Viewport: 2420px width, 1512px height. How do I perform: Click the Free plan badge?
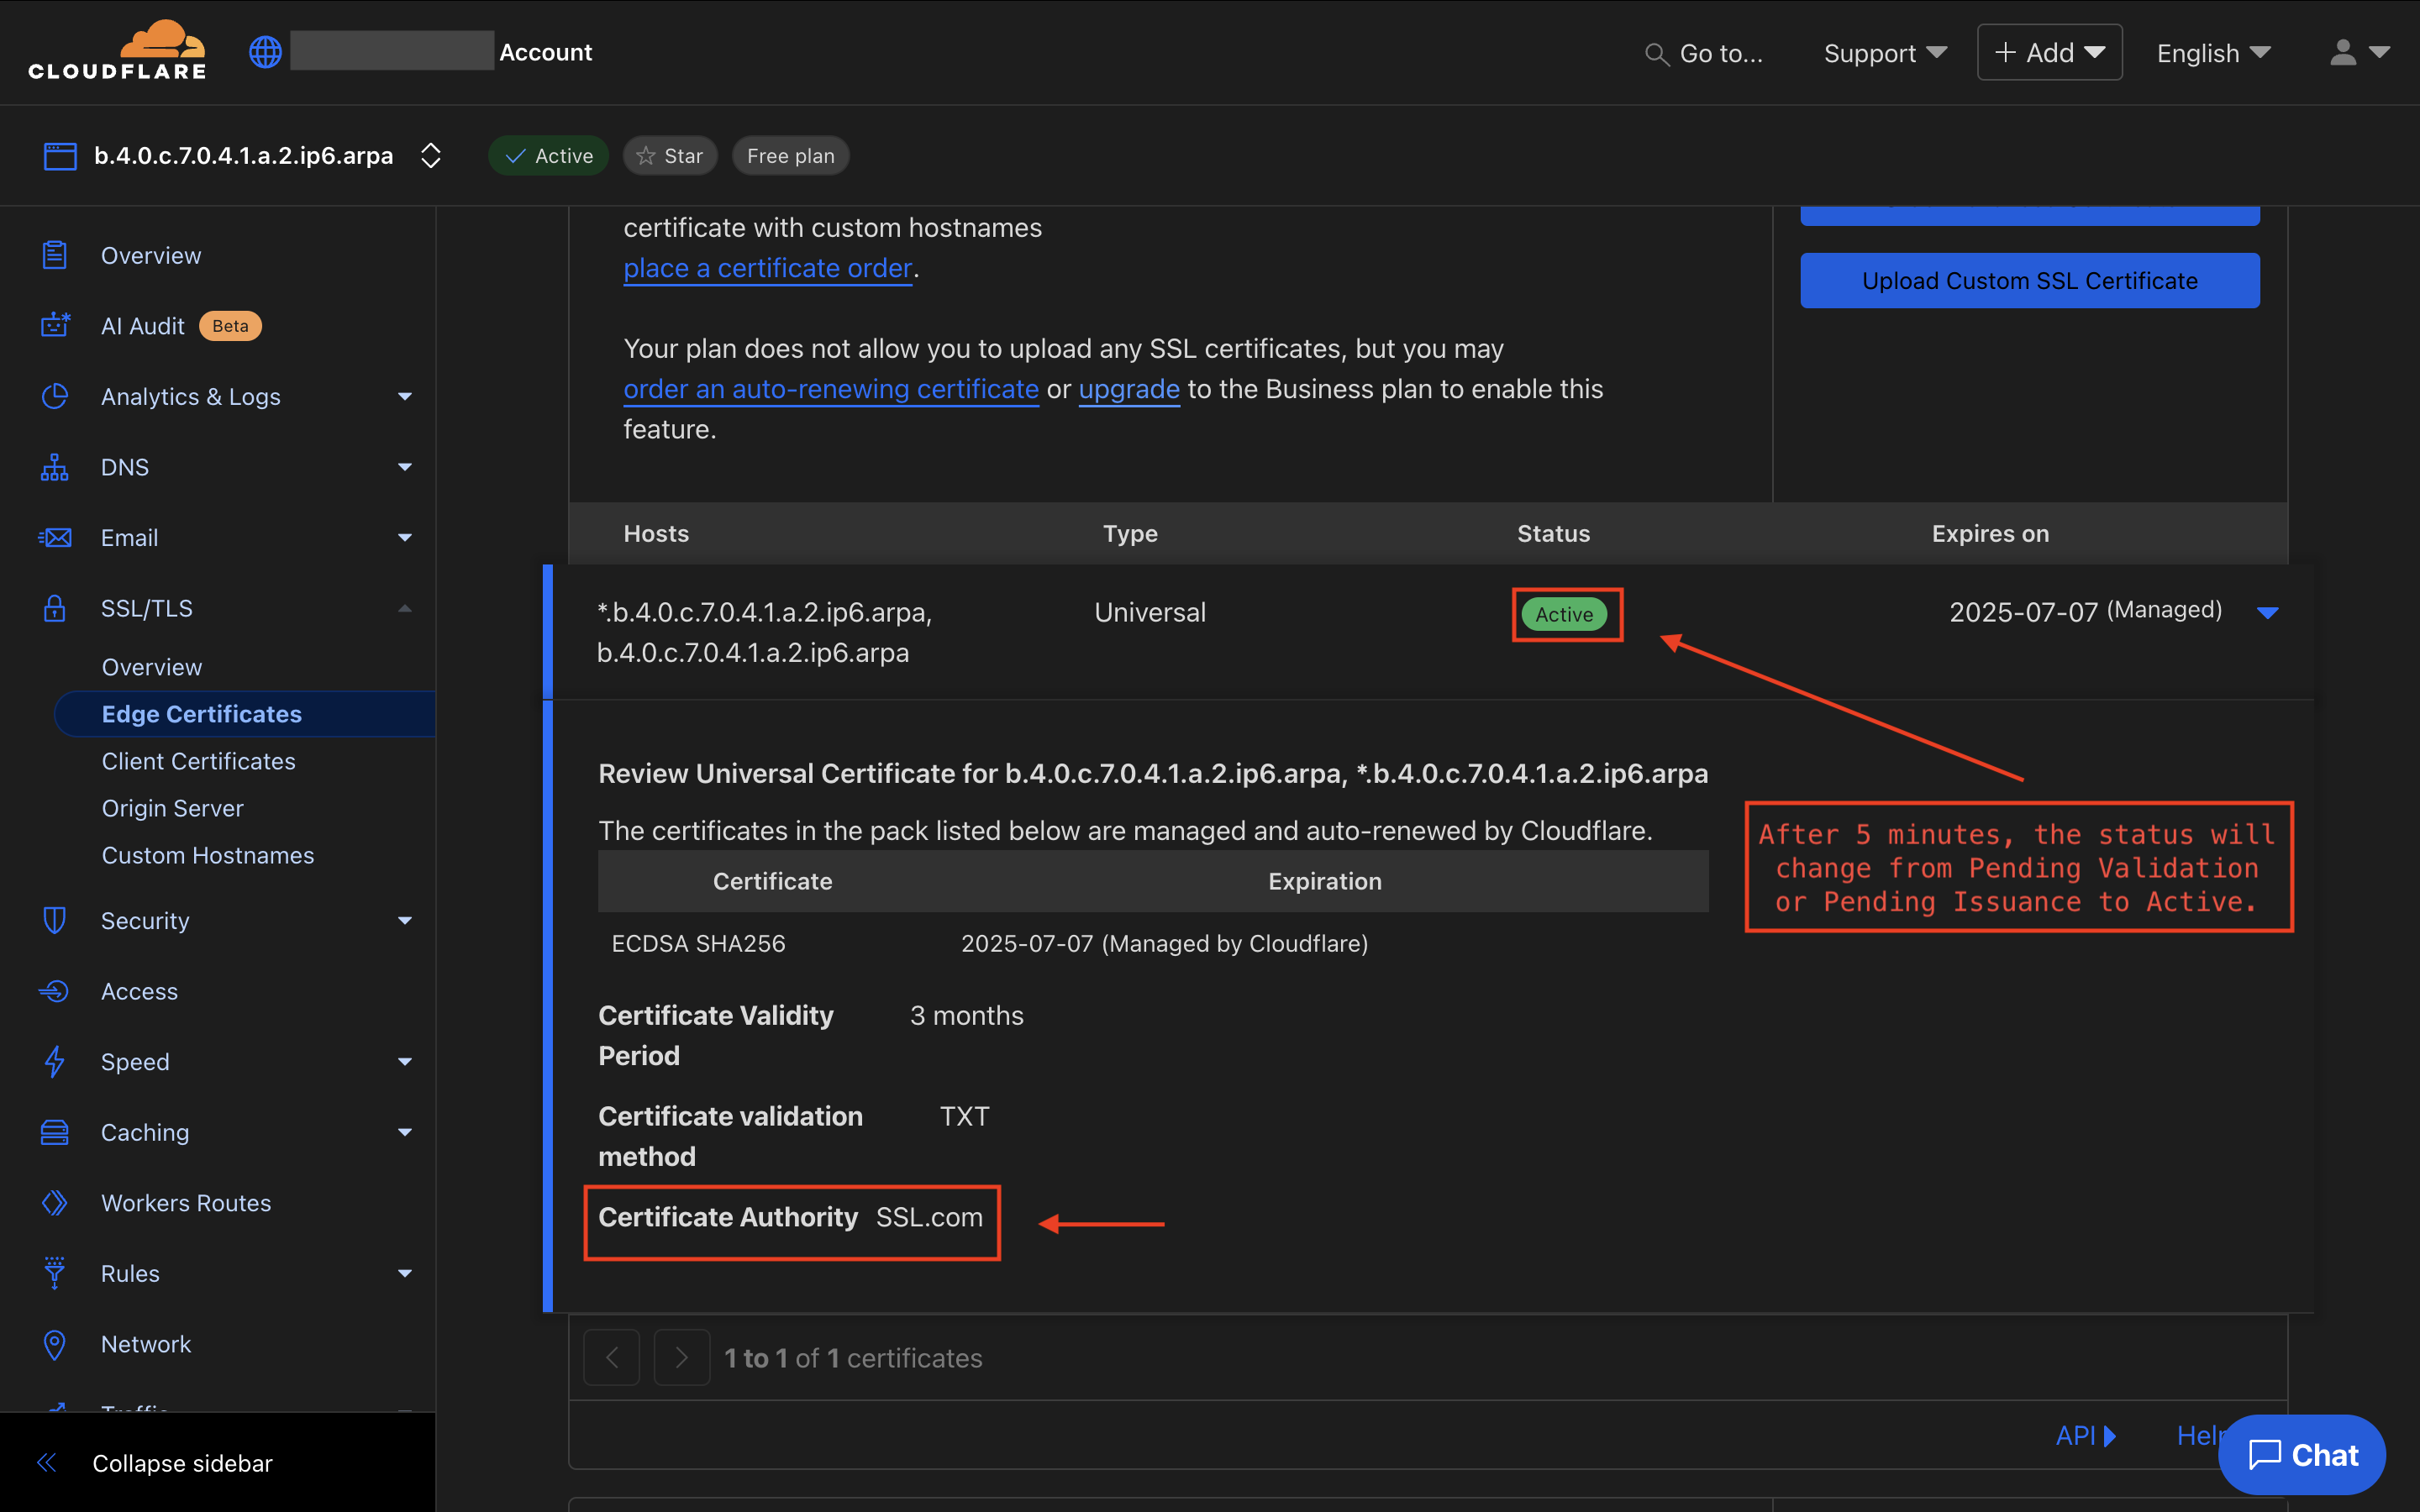790,156
